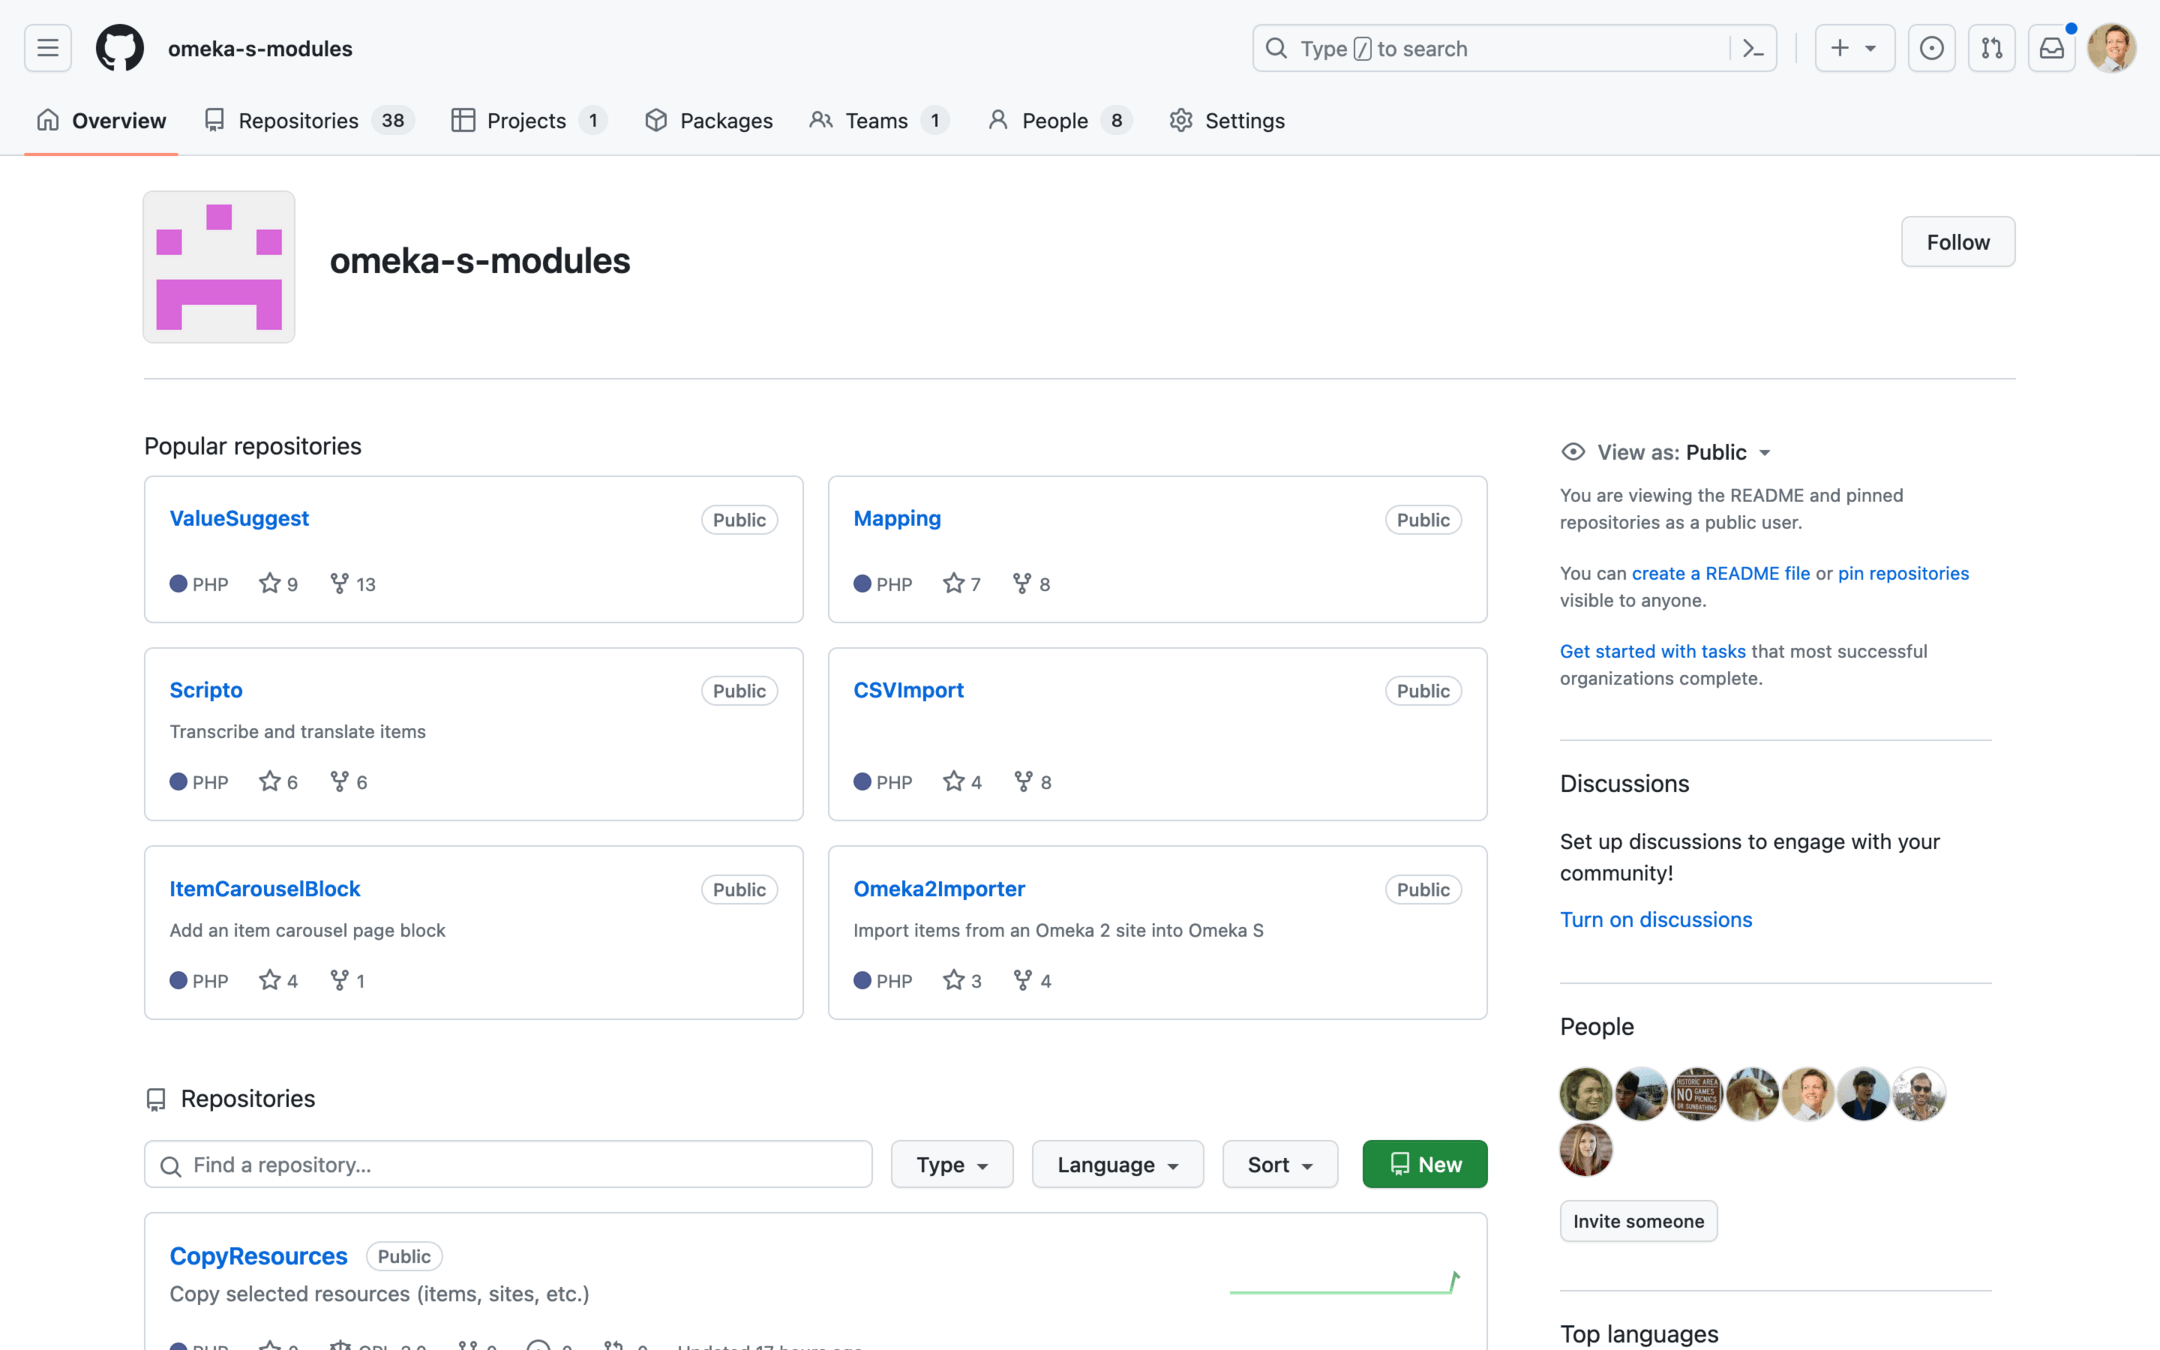
Task: Open the create new plus dropdown
Action: click(x=1853, y=48)
